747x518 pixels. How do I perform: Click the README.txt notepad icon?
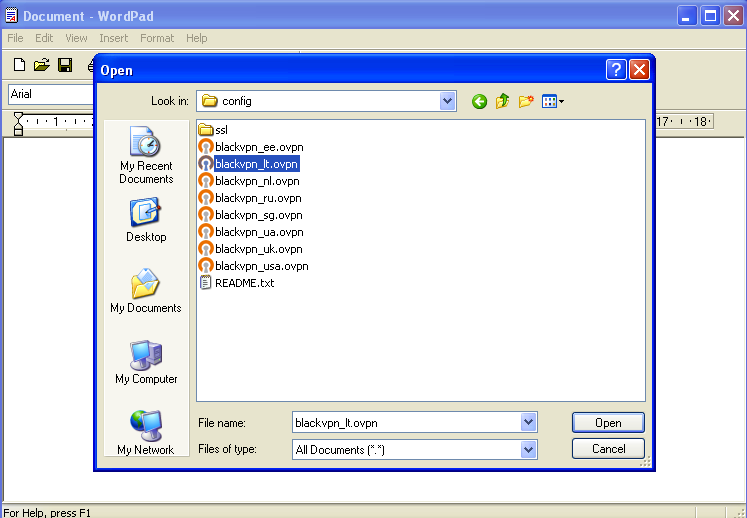pos(205,283)
